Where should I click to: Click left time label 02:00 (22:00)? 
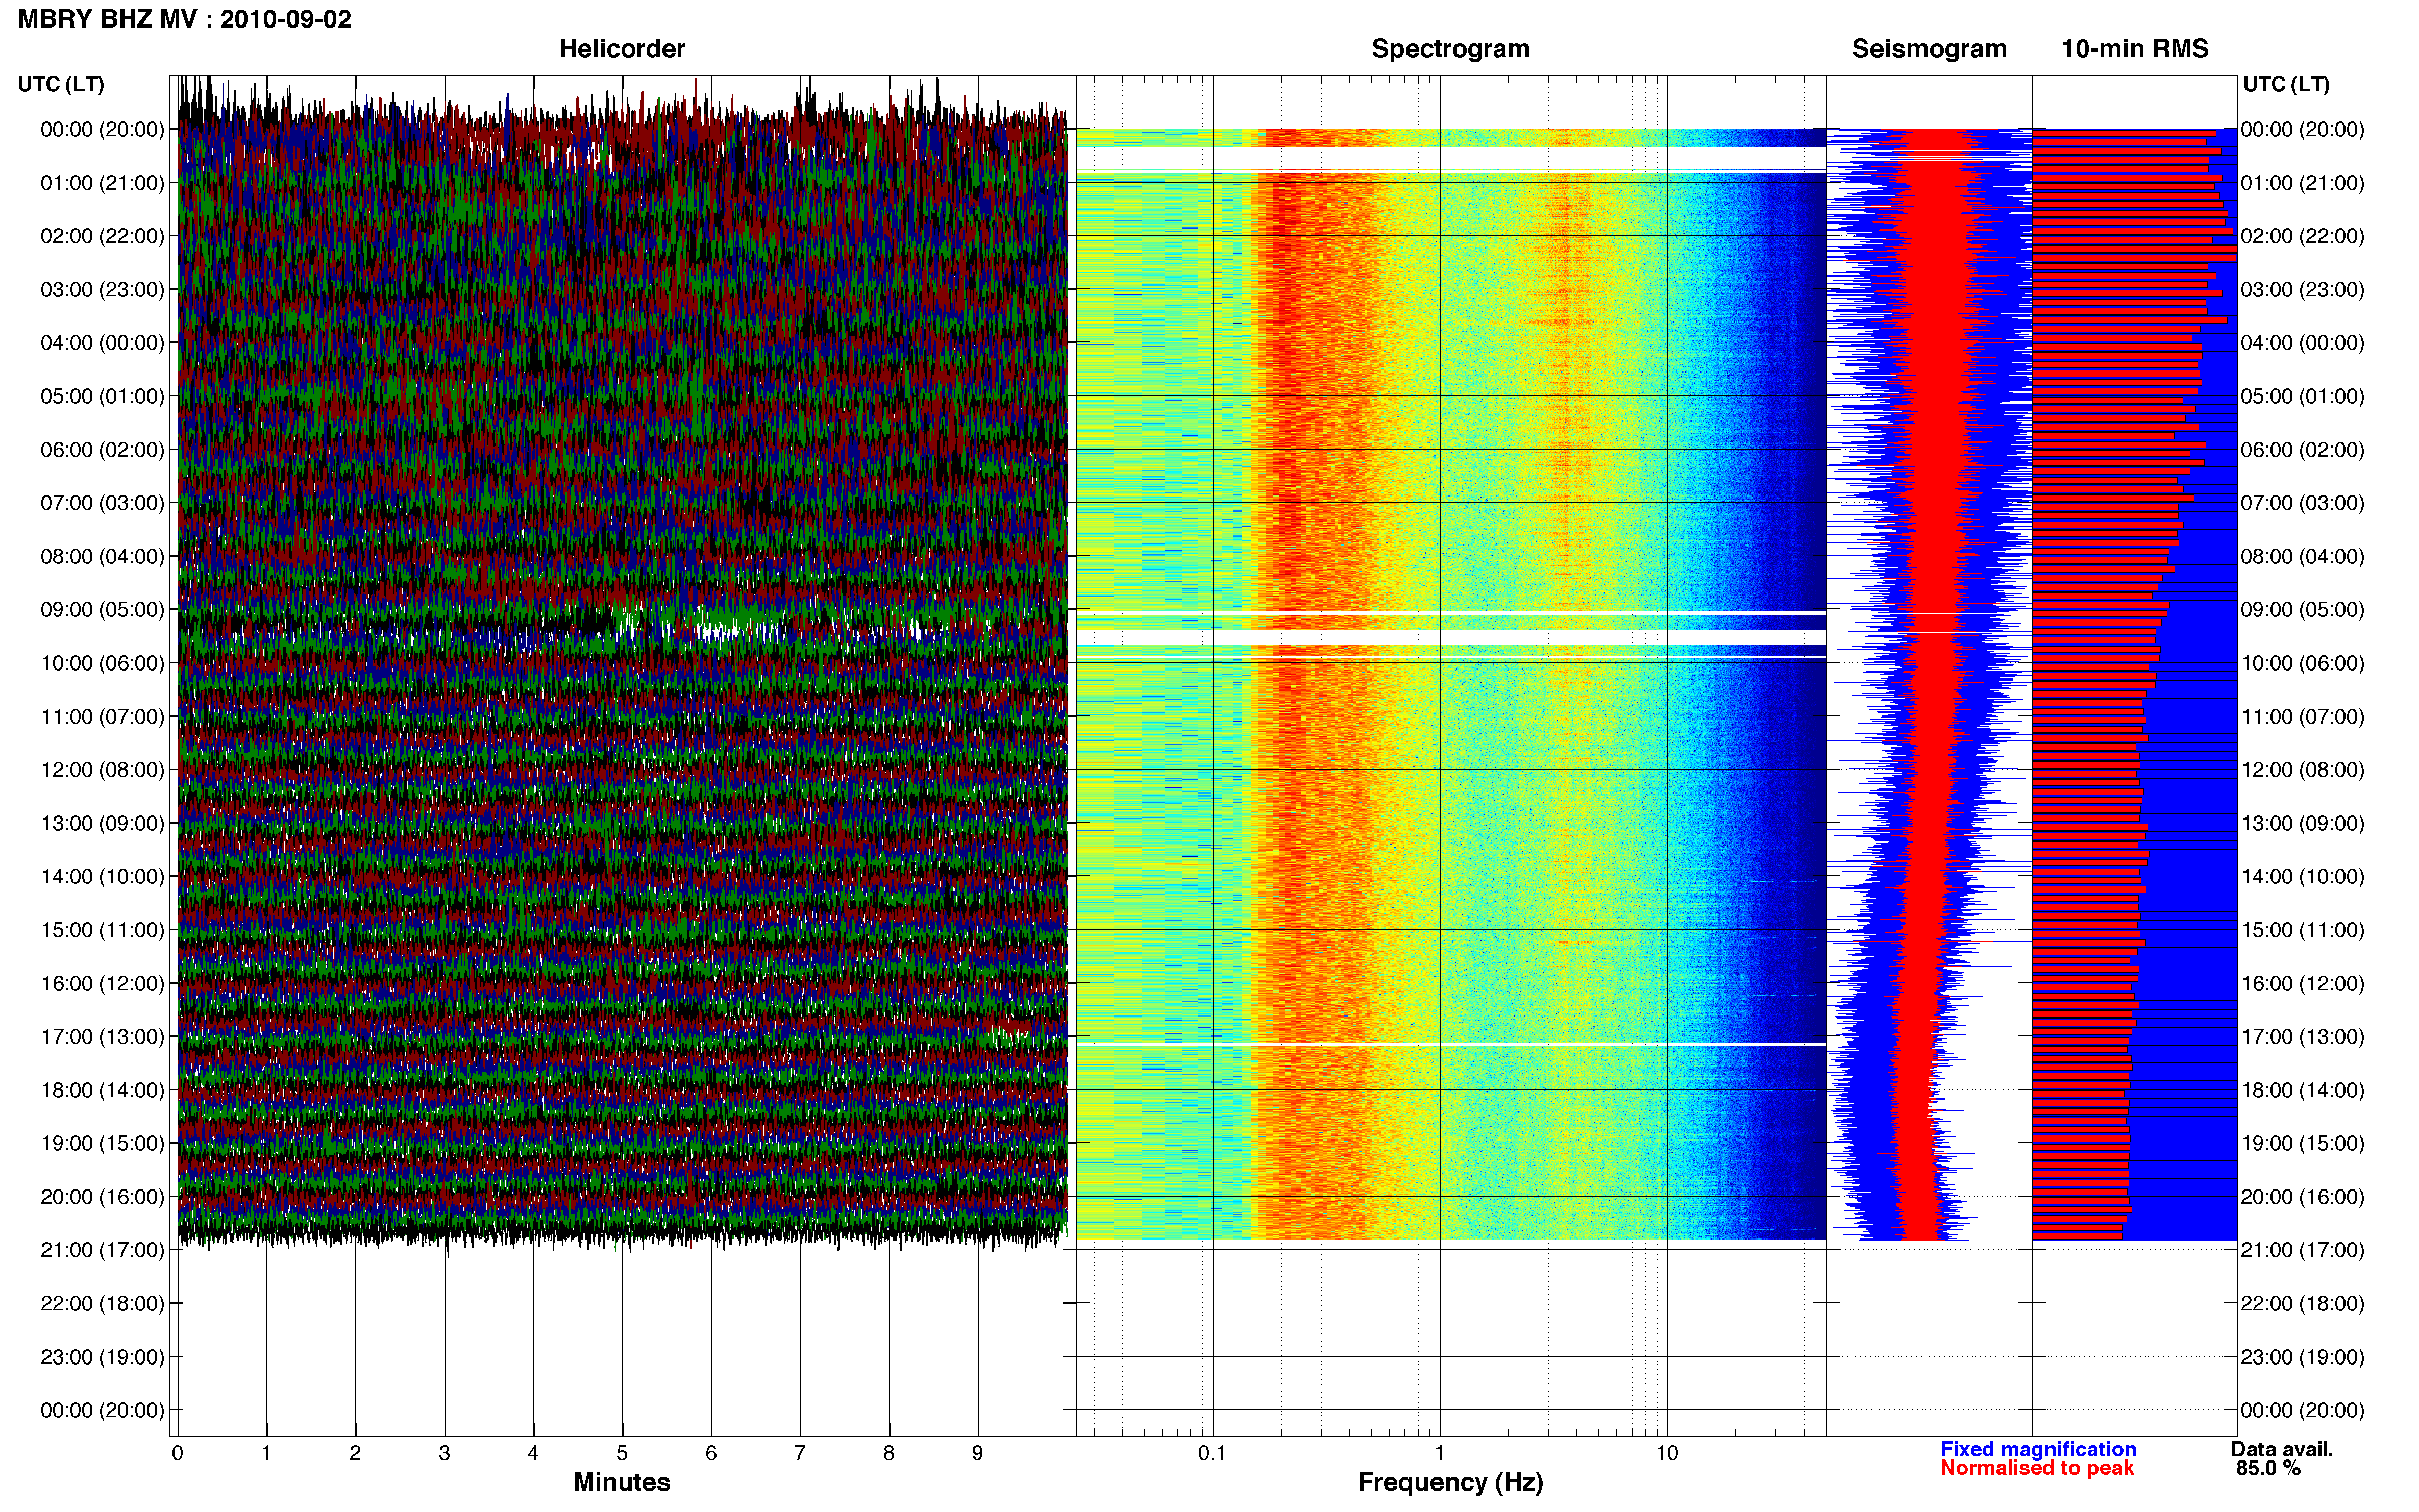tap(102, 236)
